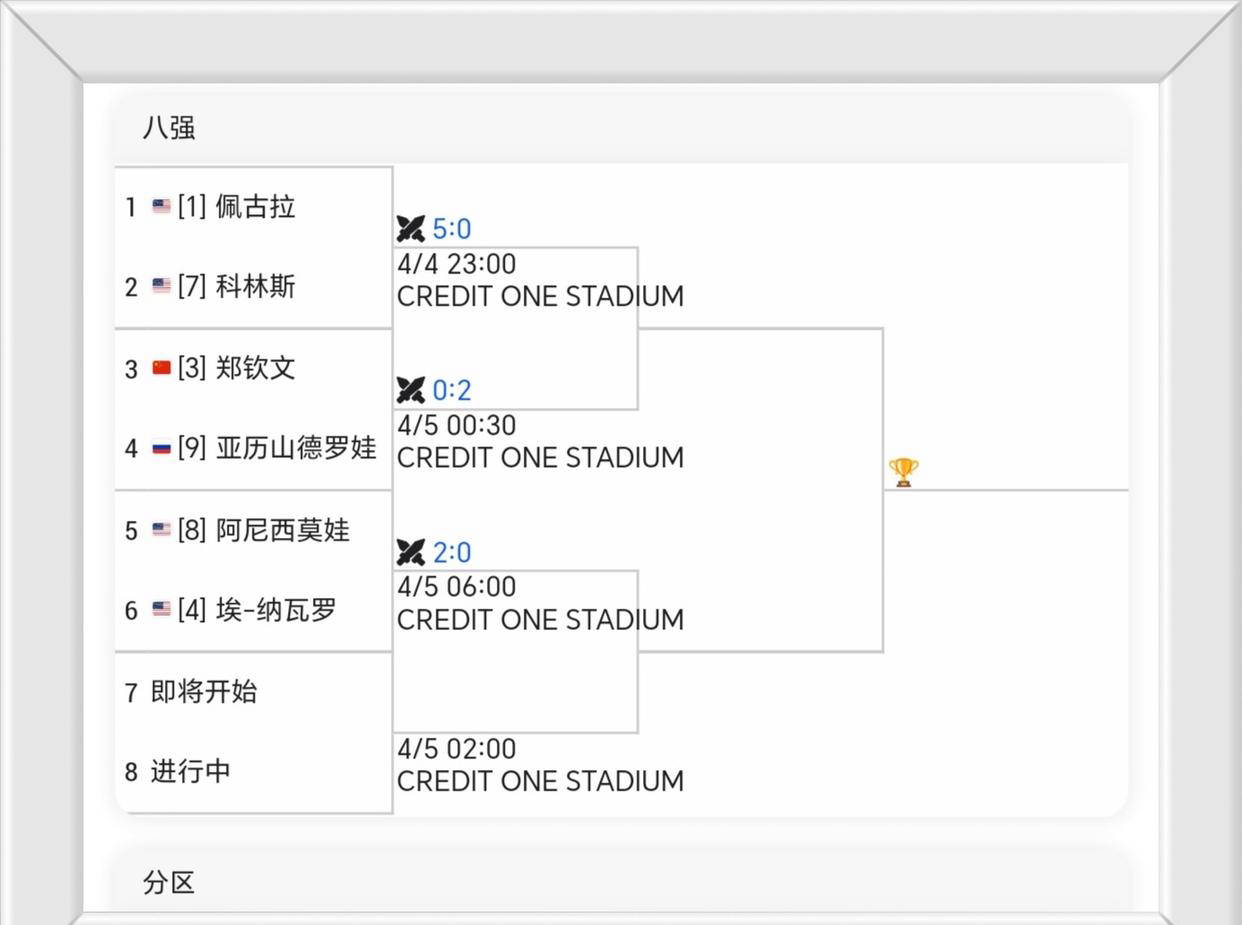Click the crossed swords icon beside 5:0

click(410, 229)
